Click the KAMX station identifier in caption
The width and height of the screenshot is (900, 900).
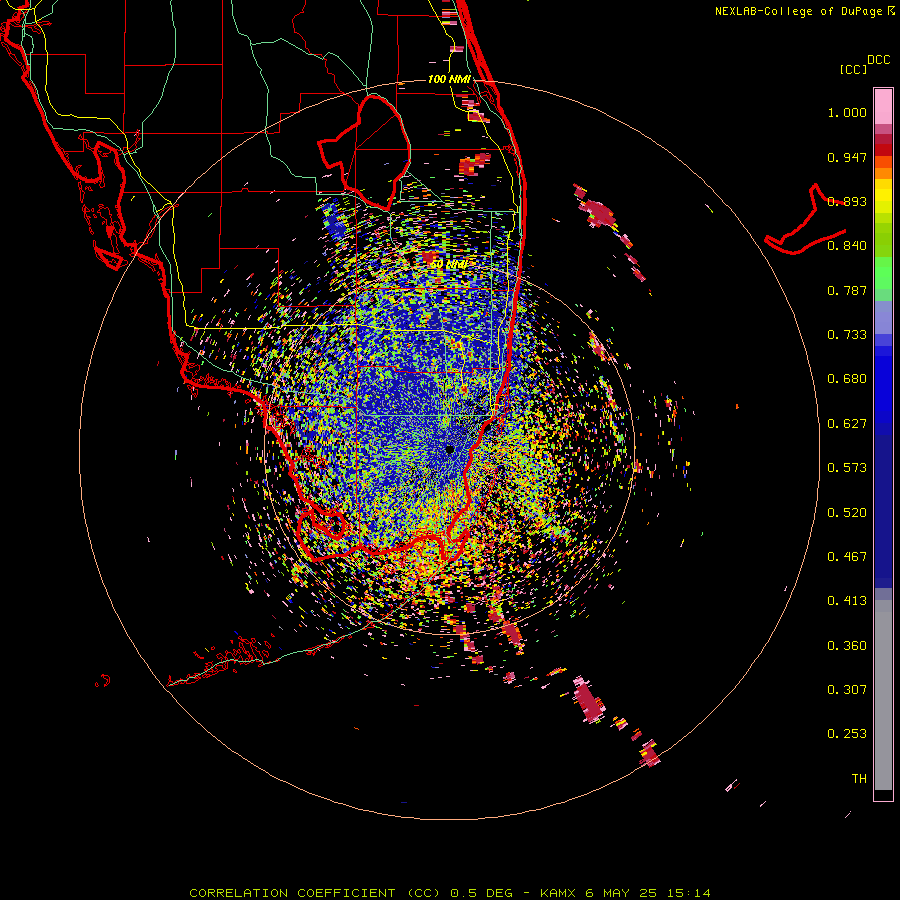tap(559, 893)
